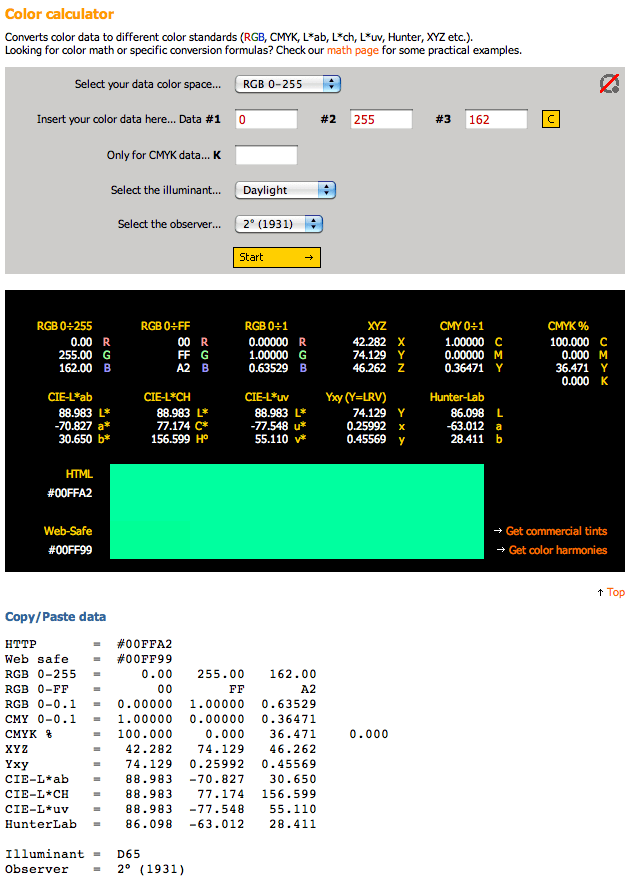634x885 pixels.
Task: Click the RGB 0÷FF column header
Action: [165, 326]
